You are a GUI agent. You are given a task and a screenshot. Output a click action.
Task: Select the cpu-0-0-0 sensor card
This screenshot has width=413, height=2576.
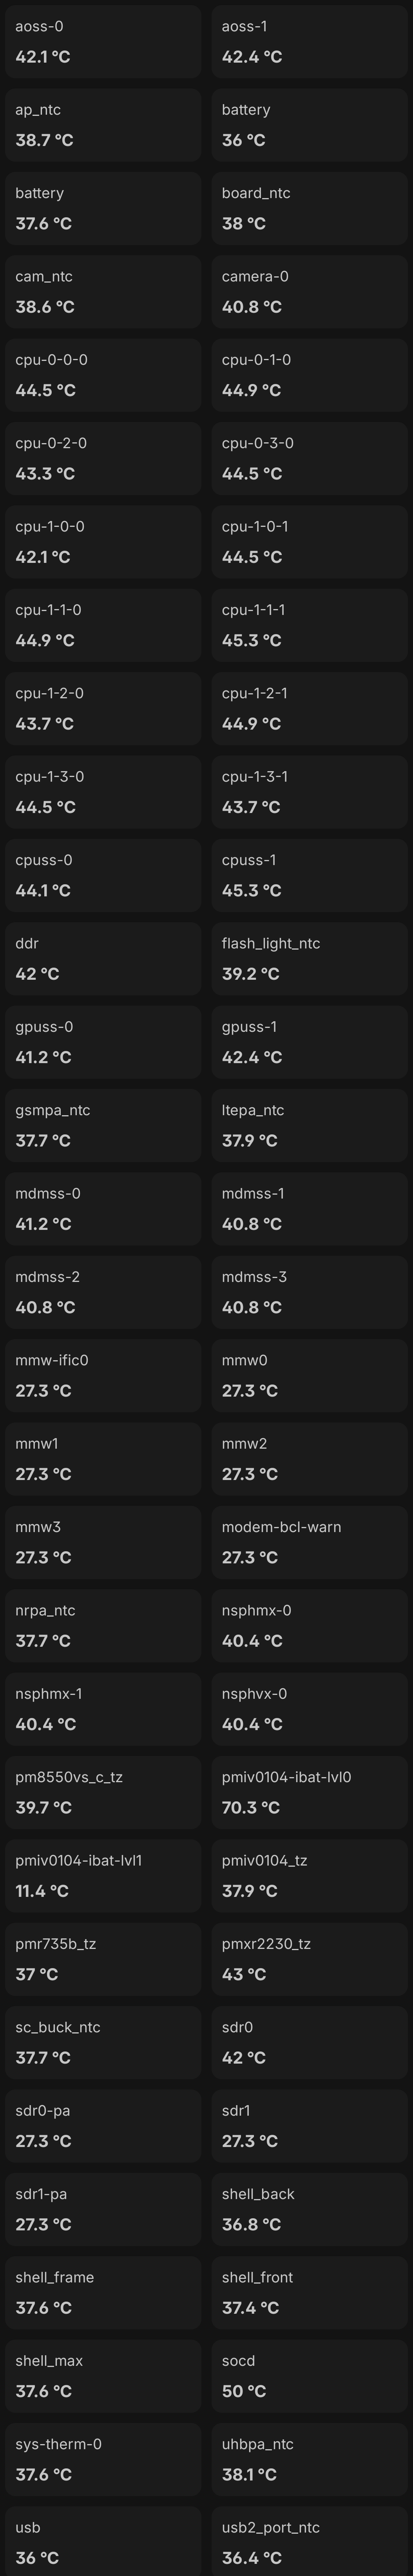click(103, 375)
